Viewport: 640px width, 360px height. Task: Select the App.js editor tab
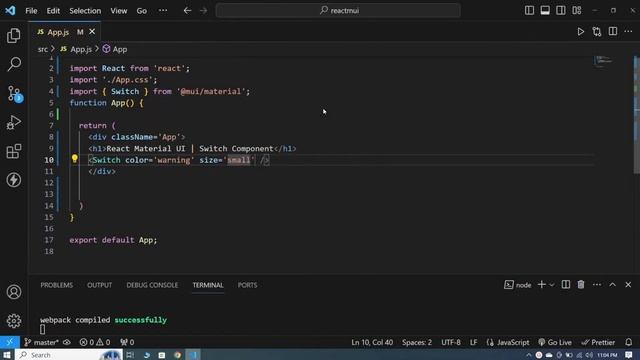(x=64, y=32)
